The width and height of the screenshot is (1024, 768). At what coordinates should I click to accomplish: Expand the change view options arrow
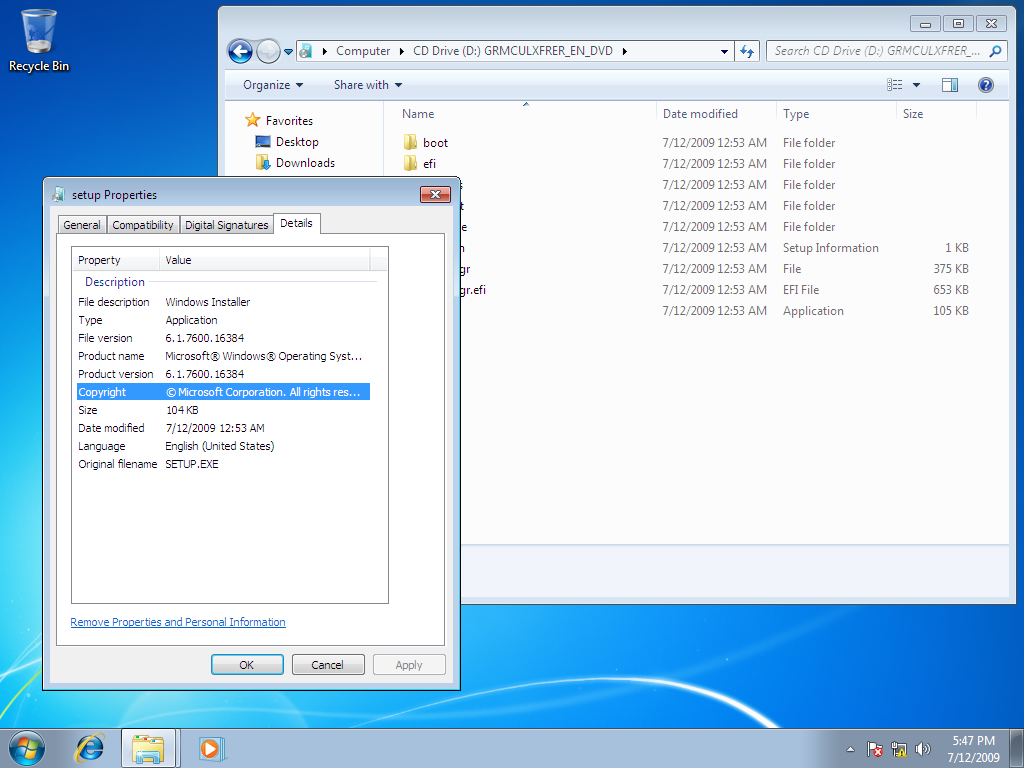[916, 85]
